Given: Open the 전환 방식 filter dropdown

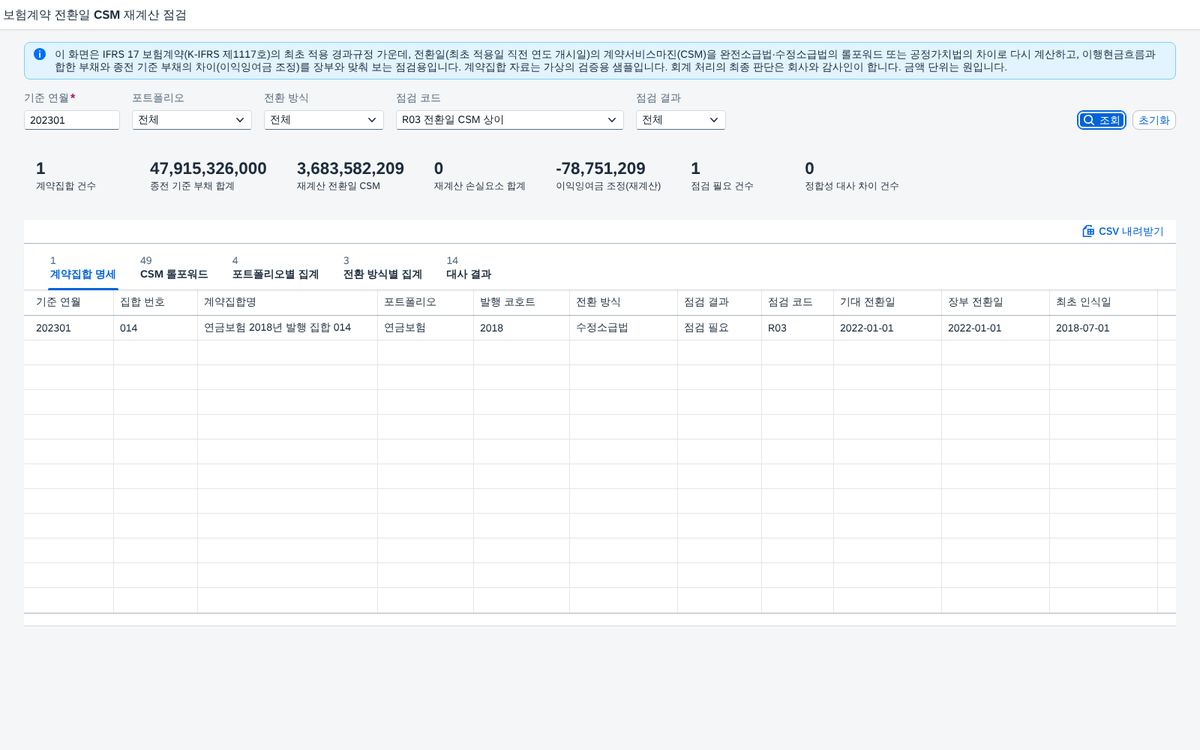Looking at the screenshot, I should (x=323, y=120).
